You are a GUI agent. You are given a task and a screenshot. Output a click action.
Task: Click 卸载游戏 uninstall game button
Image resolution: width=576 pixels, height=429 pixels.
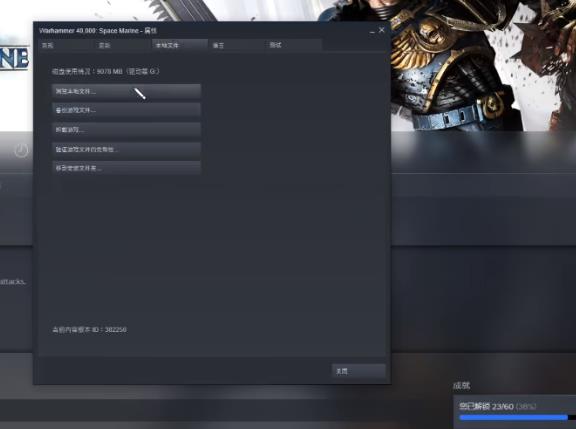tap(126, 130)
